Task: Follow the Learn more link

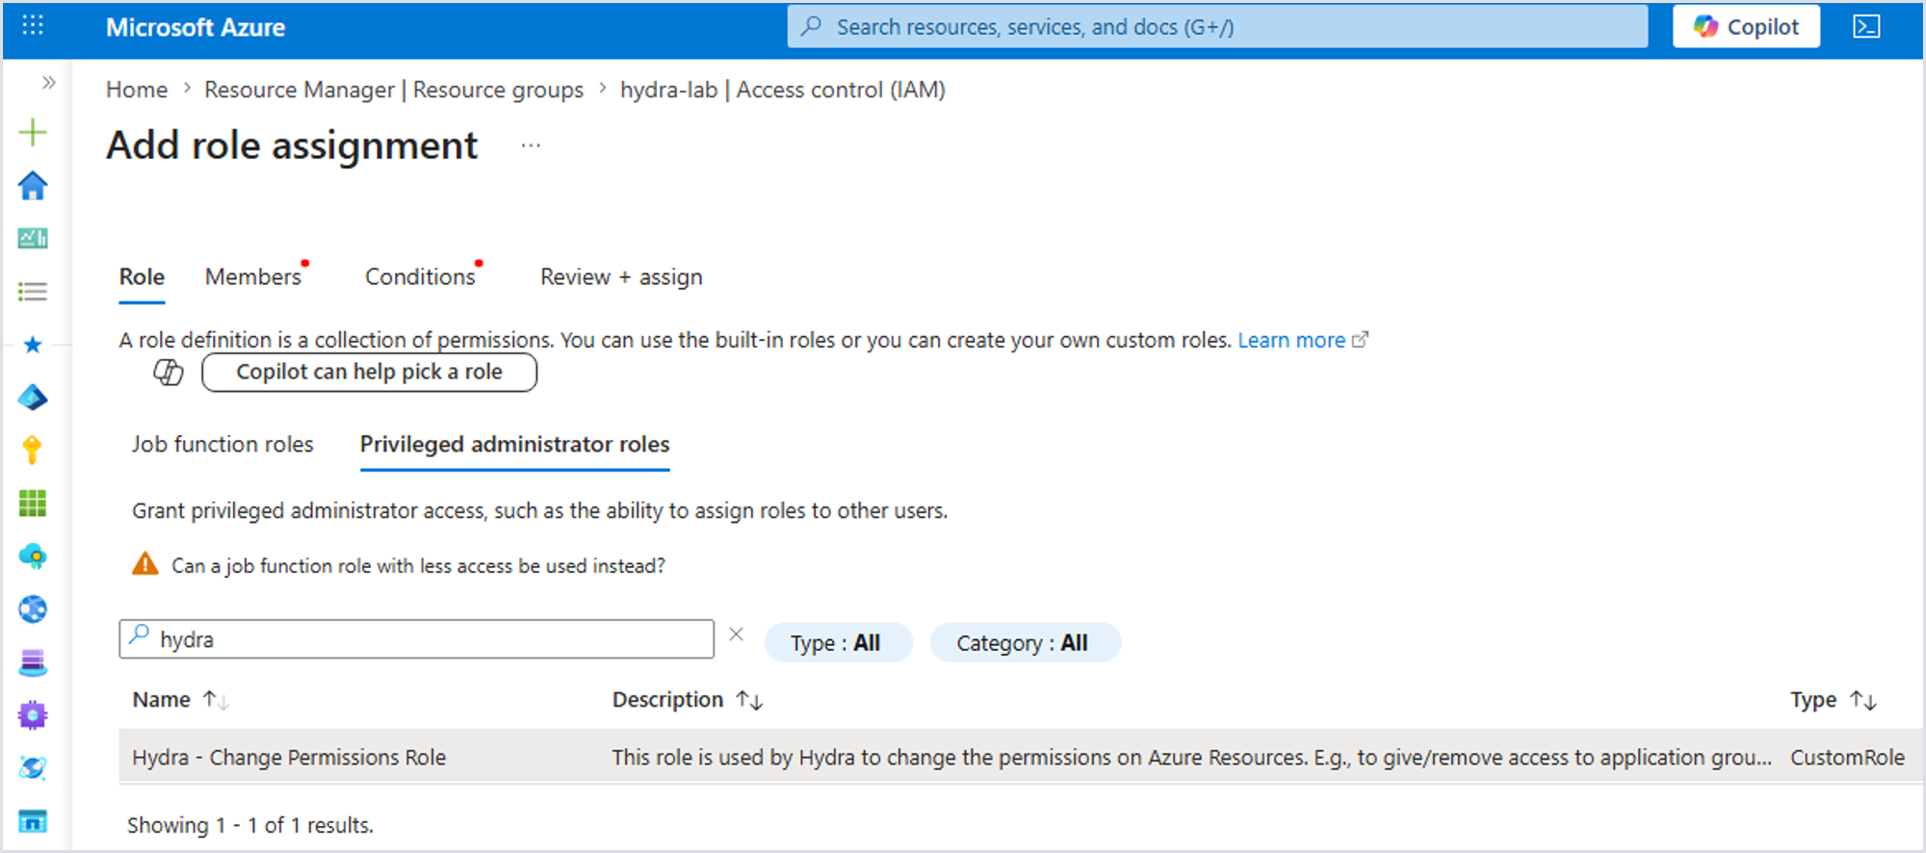Action: pos(1291,340)
